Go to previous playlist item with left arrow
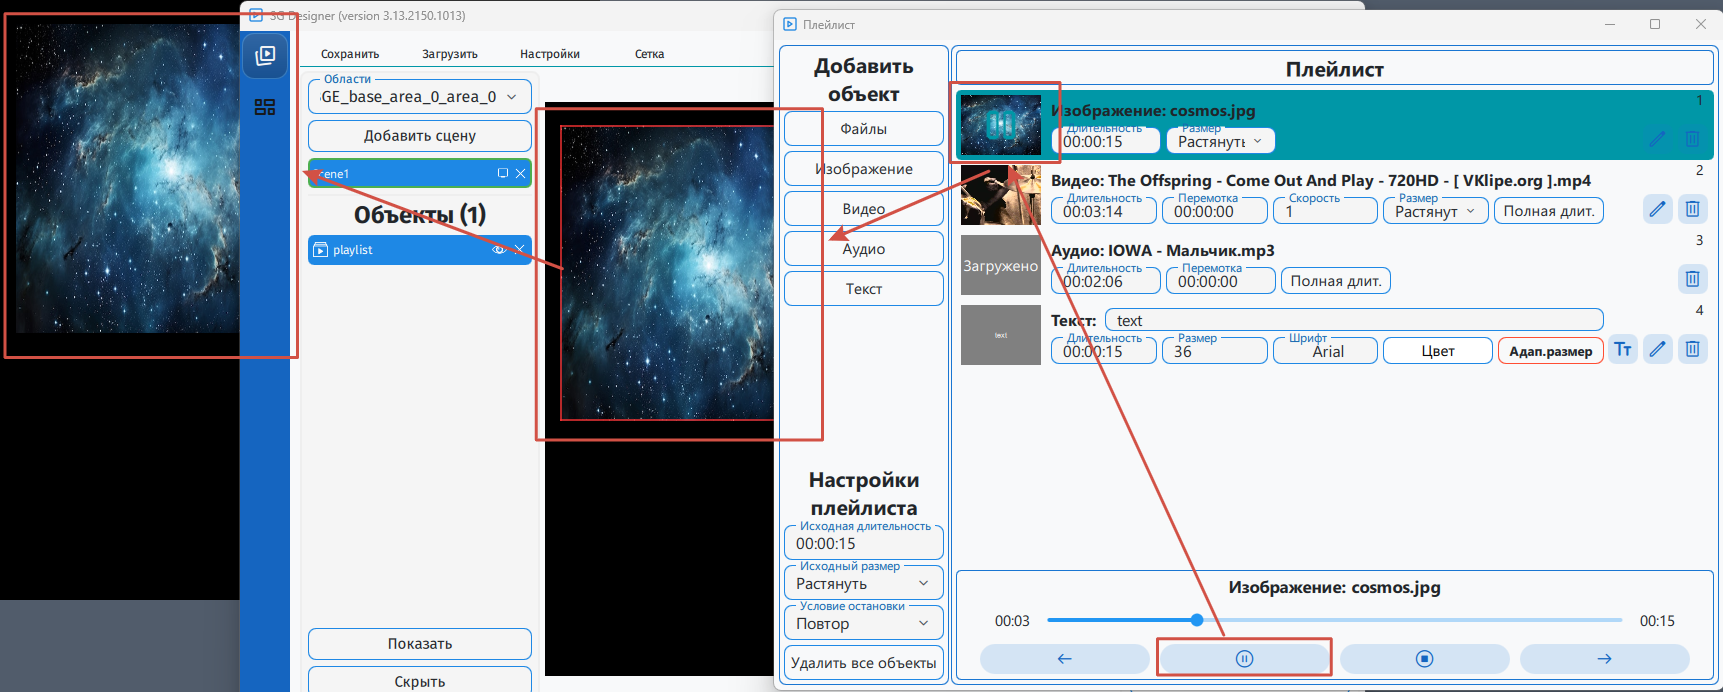The height and width of the screenshot is (692, 1723). (x=1064, y=658)
